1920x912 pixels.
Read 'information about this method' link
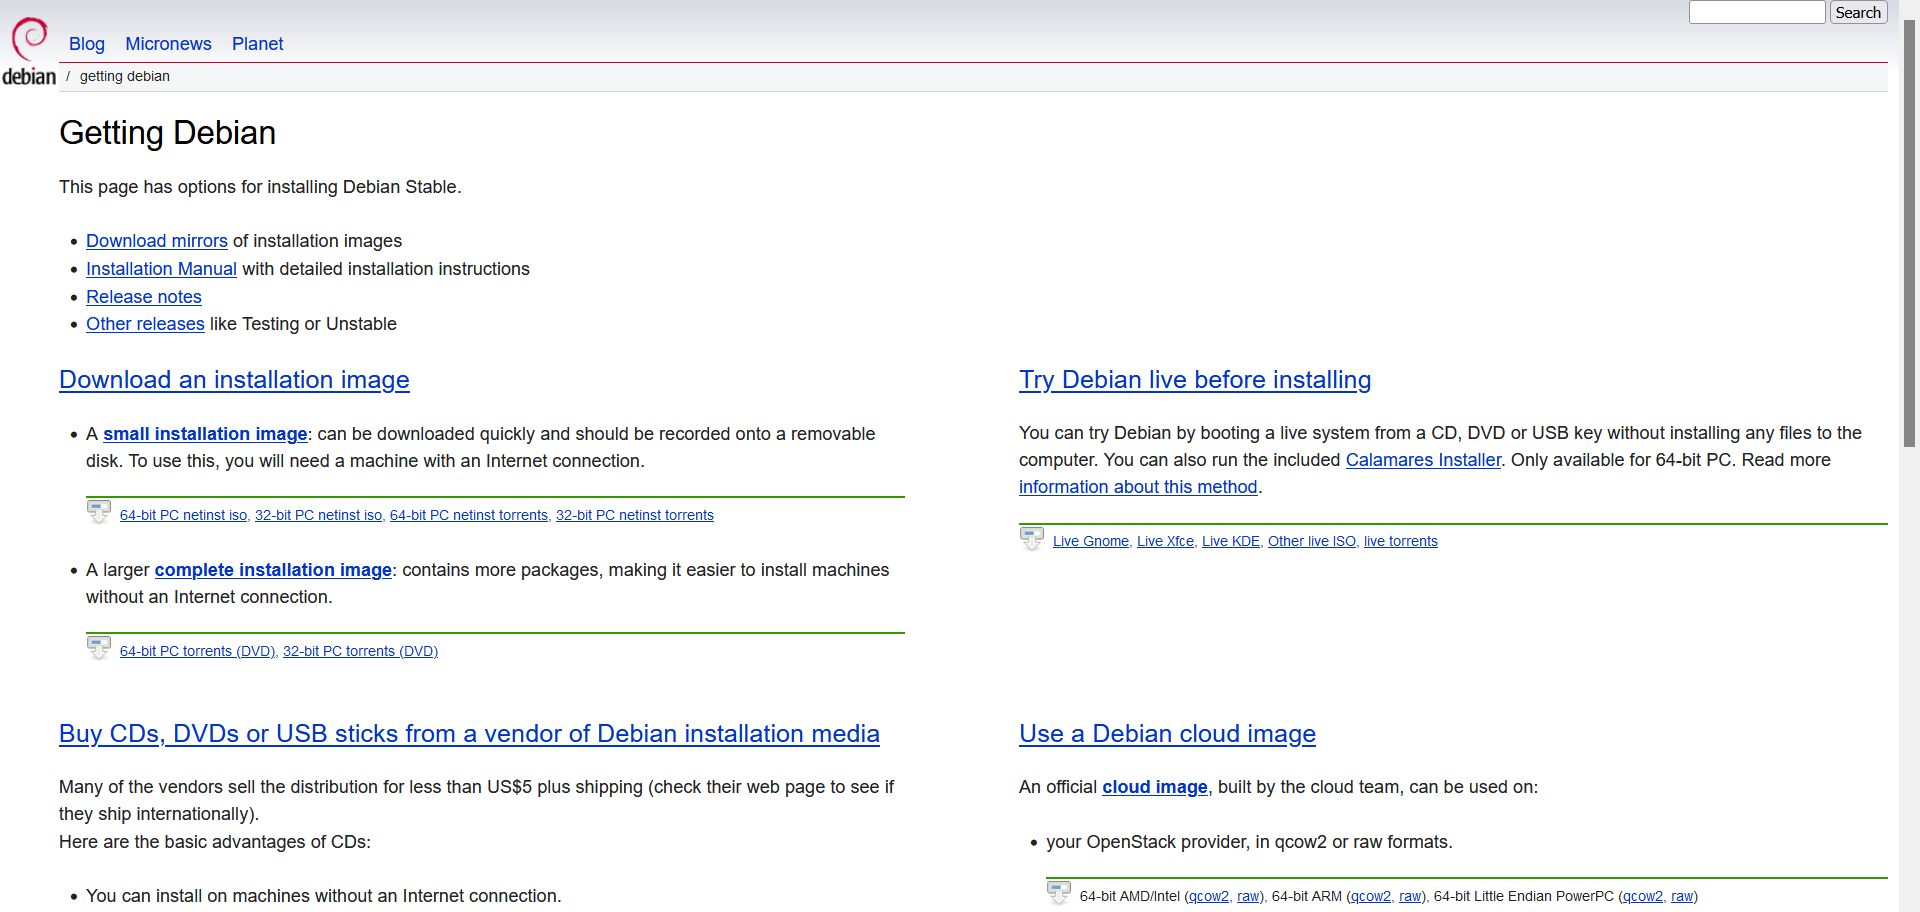[1138, 487]
